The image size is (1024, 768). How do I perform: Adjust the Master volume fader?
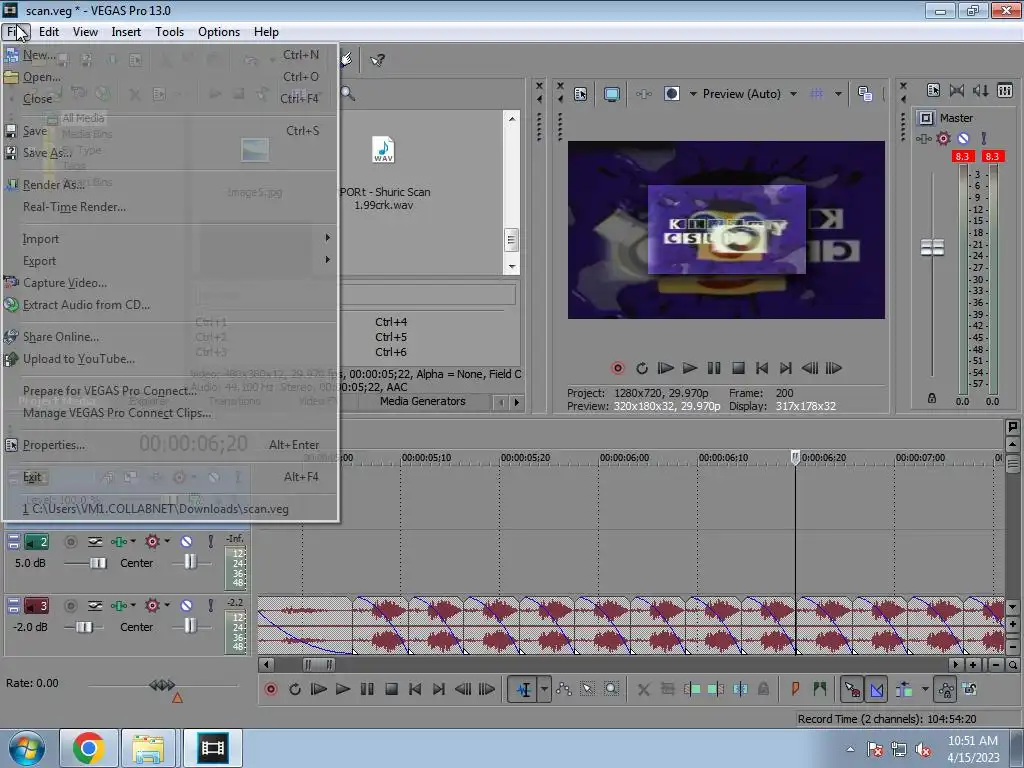[x=932, y=248]
